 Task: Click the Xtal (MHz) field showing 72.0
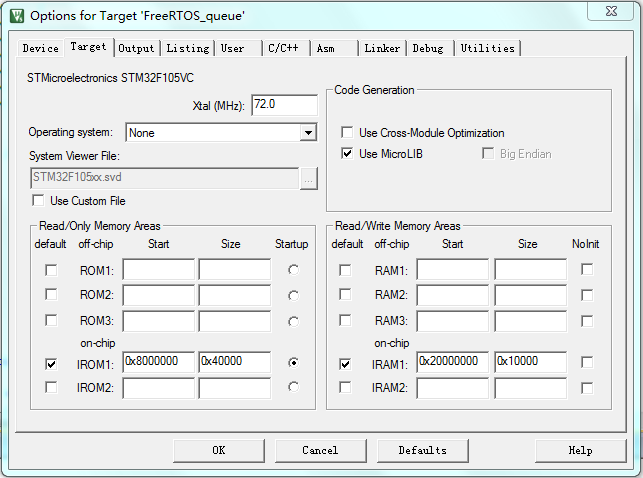(x=285, y=105)
